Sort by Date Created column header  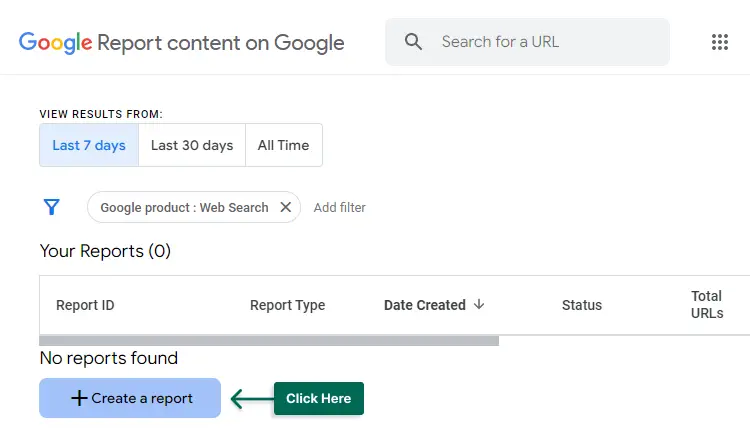pyautogui.click(x=425, y=305)
